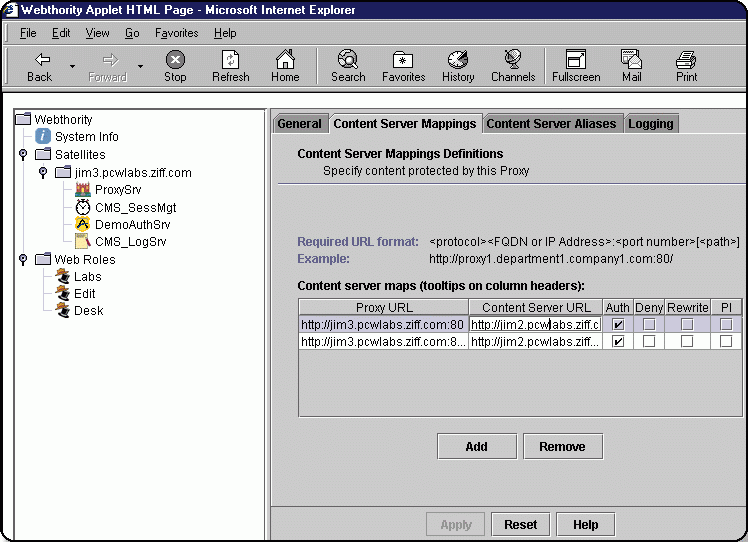Click the Reset button
Screen dimensions: 748x542
pyautogui.click(x=520, y=525)
